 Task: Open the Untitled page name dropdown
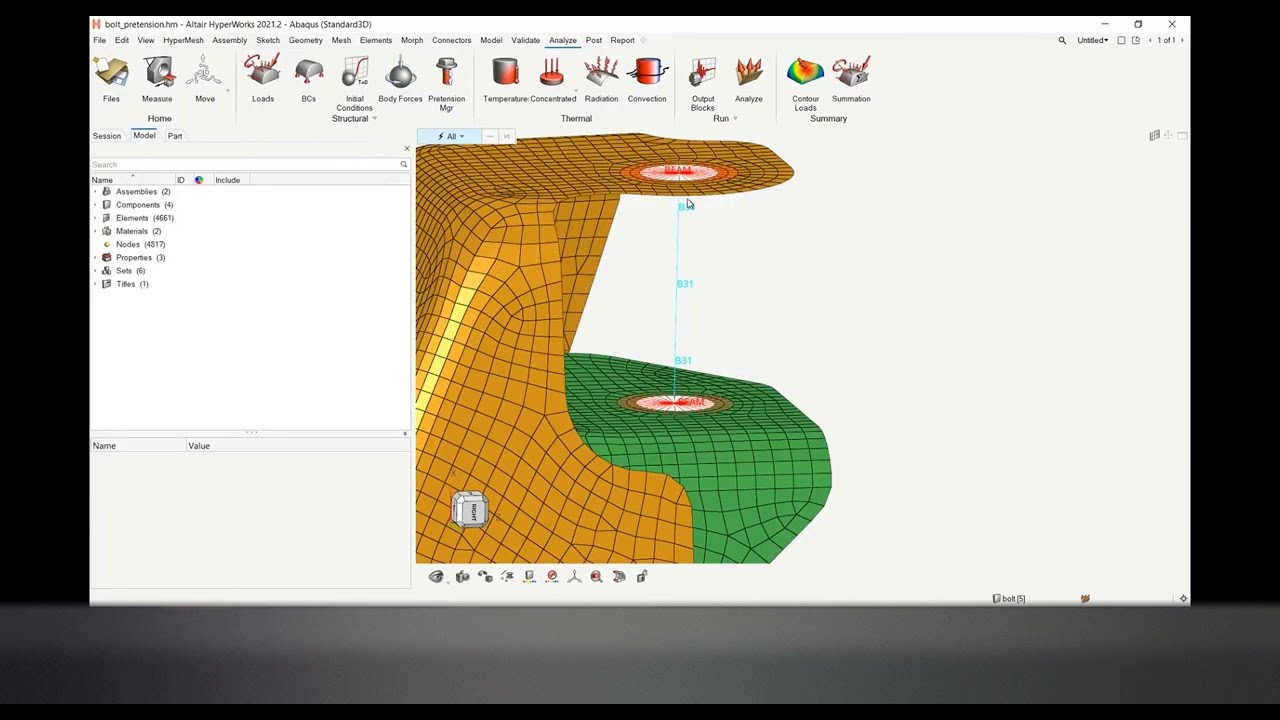(1092, 40)
